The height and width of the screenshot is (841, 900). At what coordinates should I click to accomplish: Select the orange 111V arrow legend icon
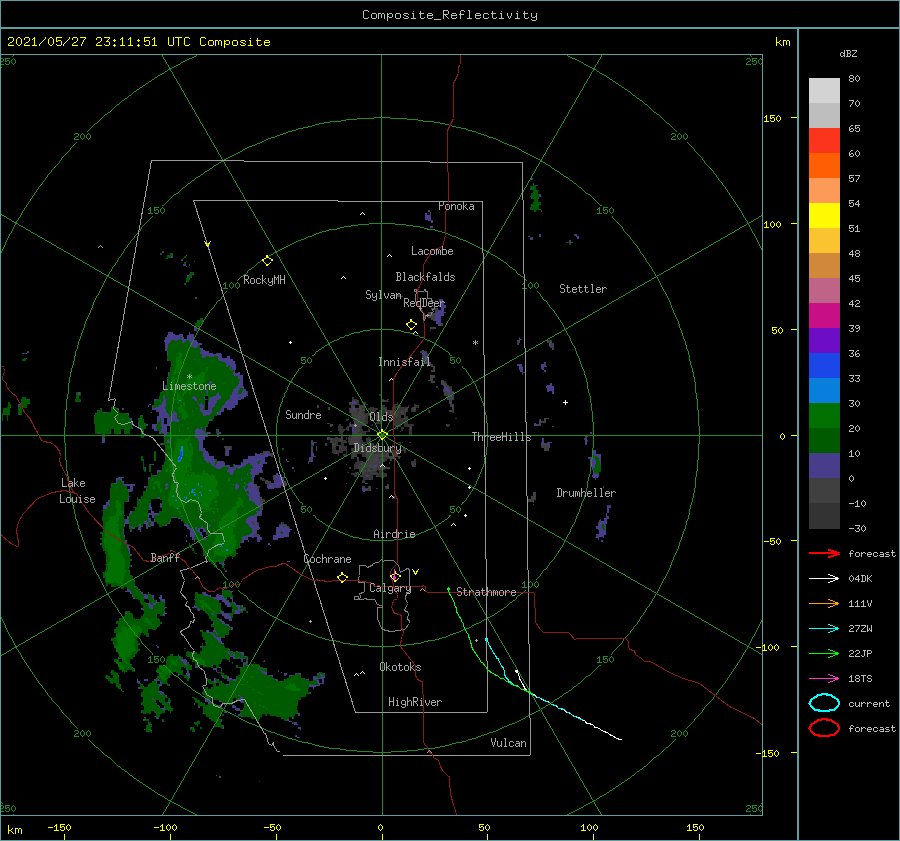click(824, 603)
